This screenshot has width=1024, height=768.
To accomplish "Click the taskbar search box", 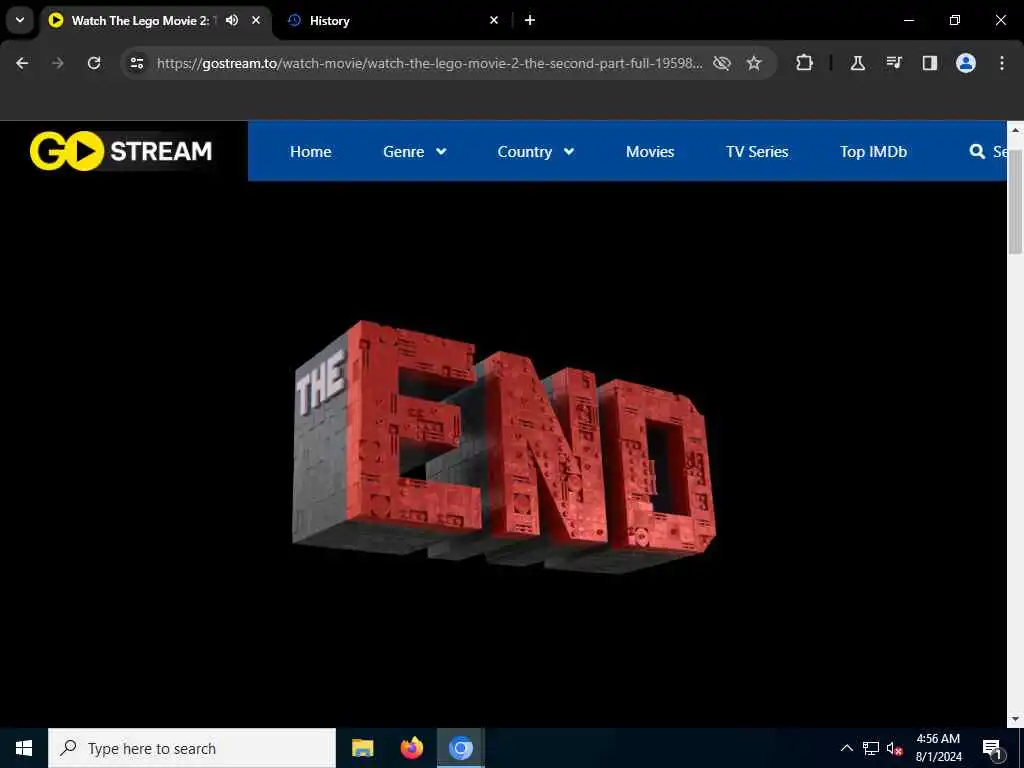I will tap(192, 748).
